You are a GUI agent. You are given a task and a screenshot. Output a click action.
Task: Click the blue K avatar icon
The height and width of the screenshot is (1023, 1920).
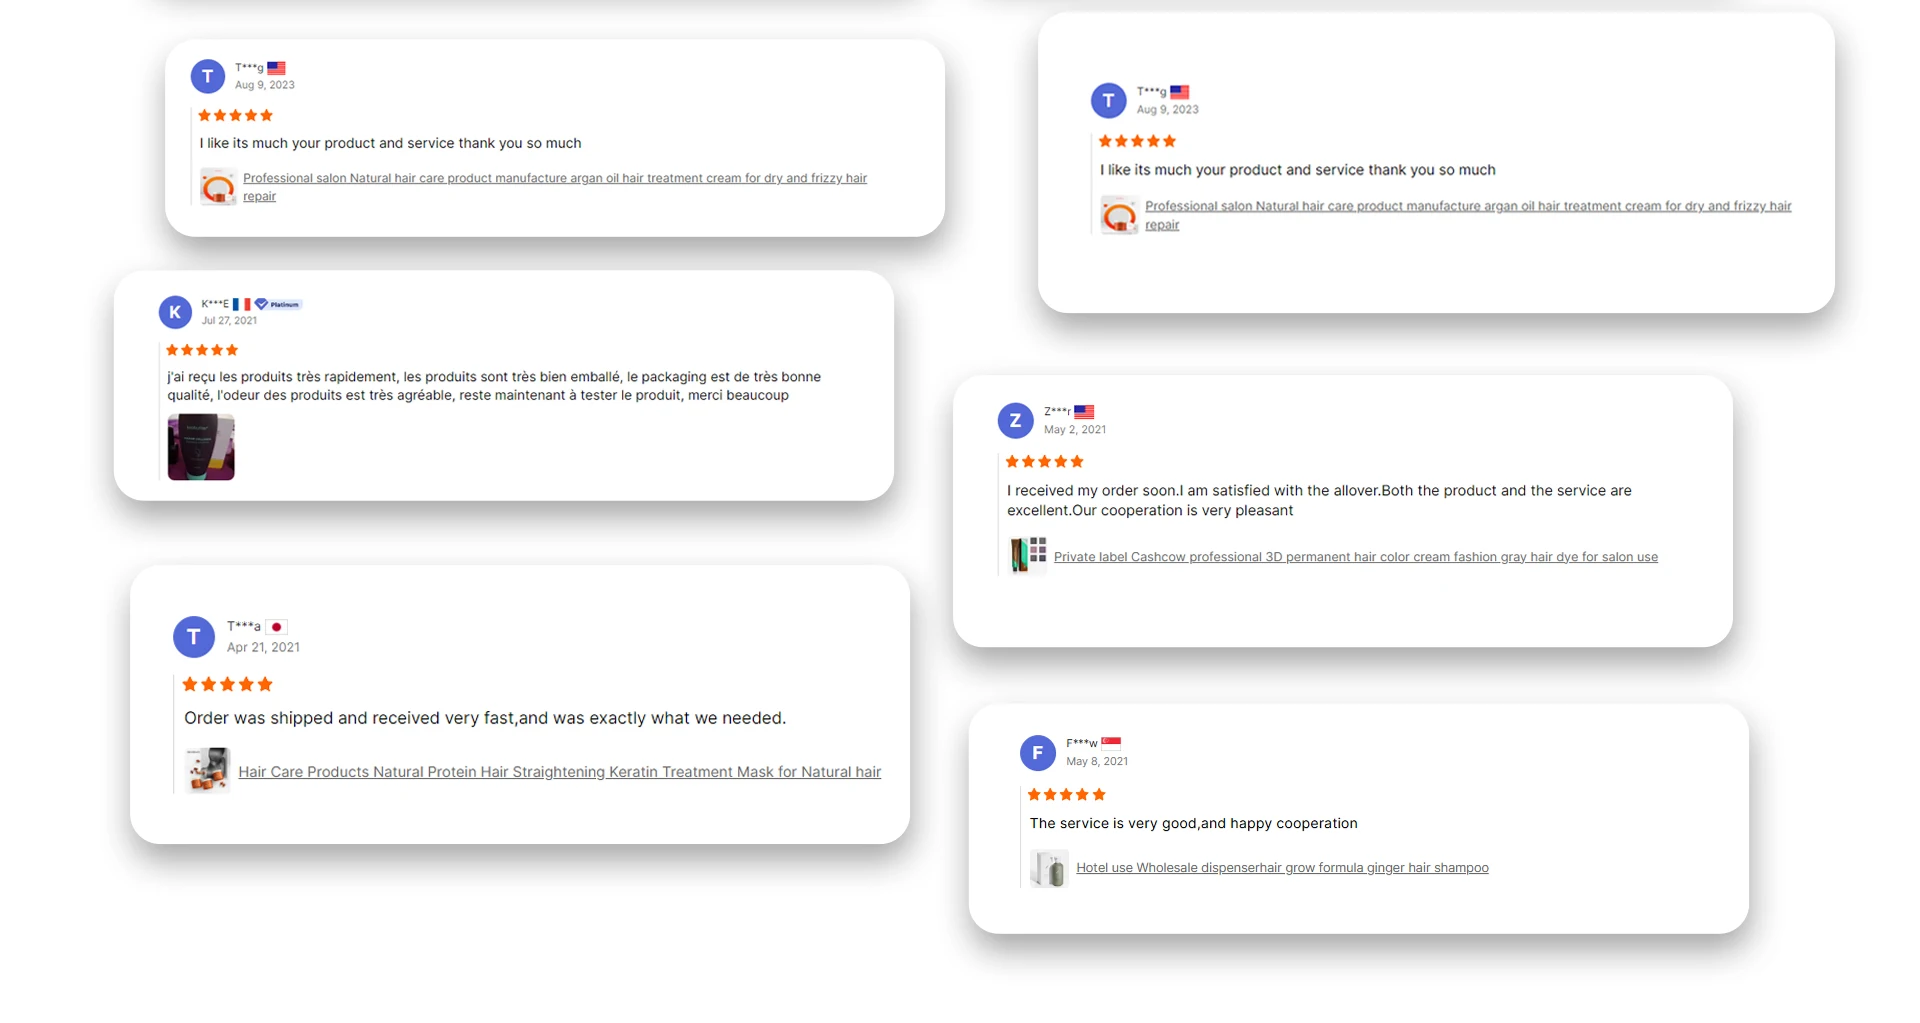(175, 312)
